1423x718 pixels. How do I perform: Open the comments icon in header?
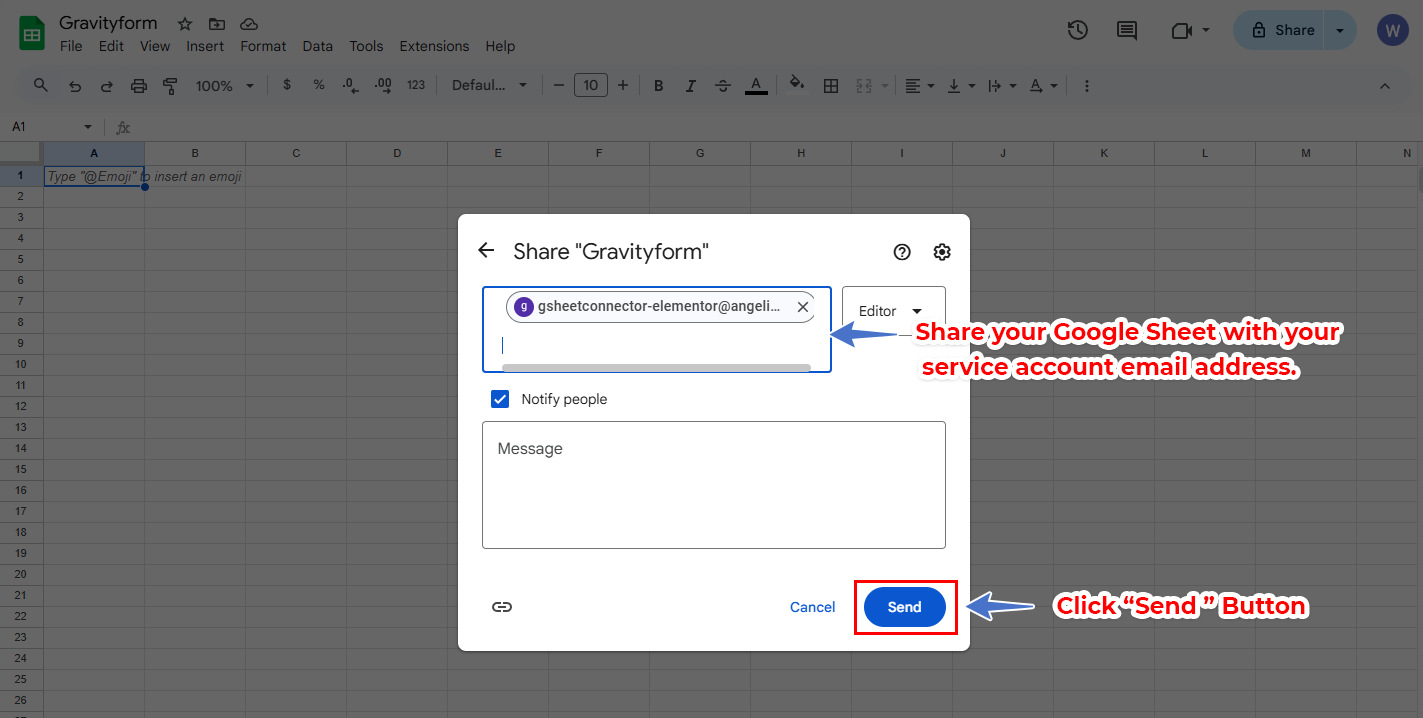coord(1127,30)
